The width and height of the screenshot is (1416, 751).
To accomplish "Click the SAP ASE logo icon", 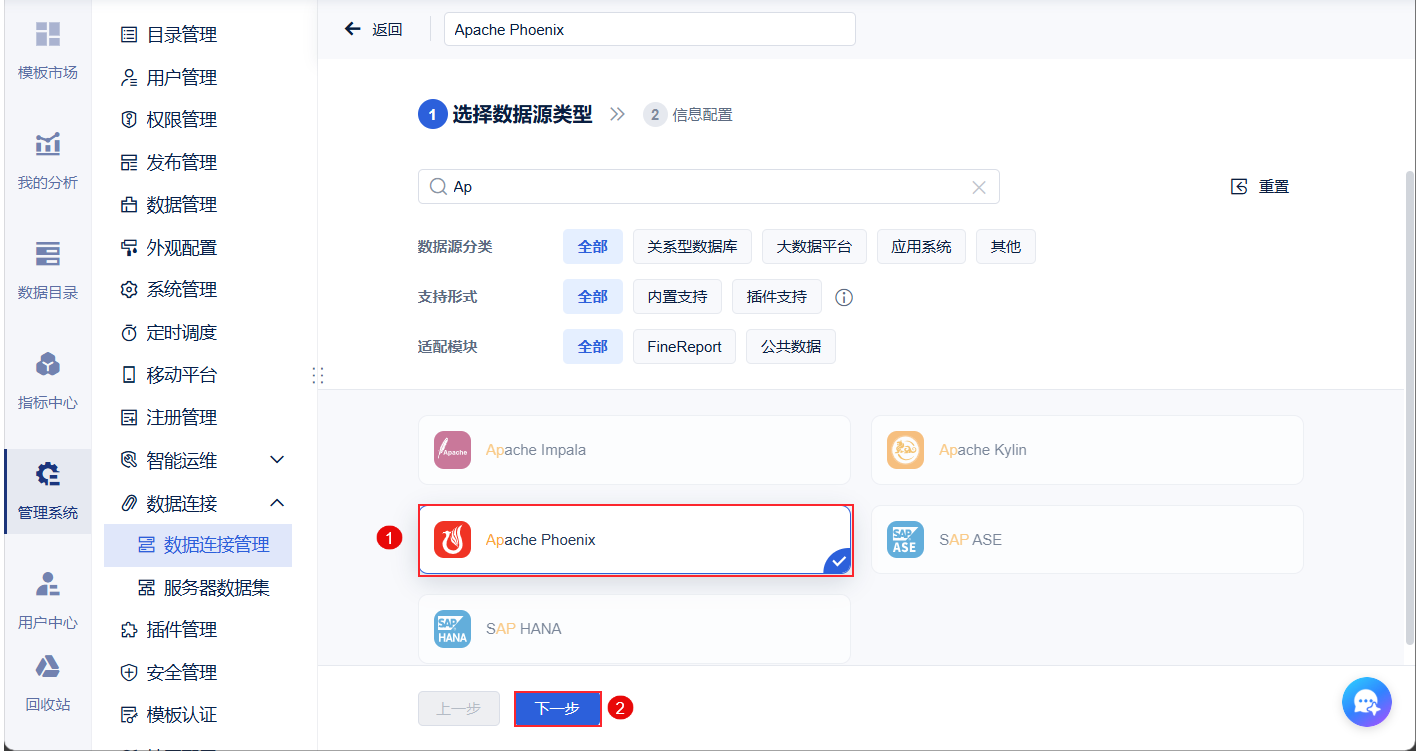I will click(906, 540).
